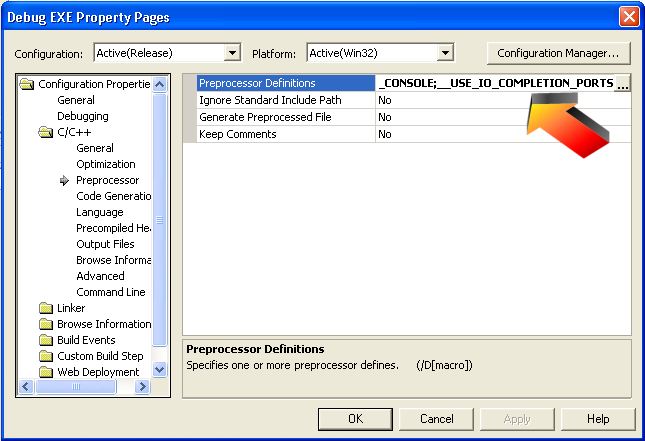Close the Debug EXE Property Pages window
Screen dimensions: 645x441
tap(628, 17)
